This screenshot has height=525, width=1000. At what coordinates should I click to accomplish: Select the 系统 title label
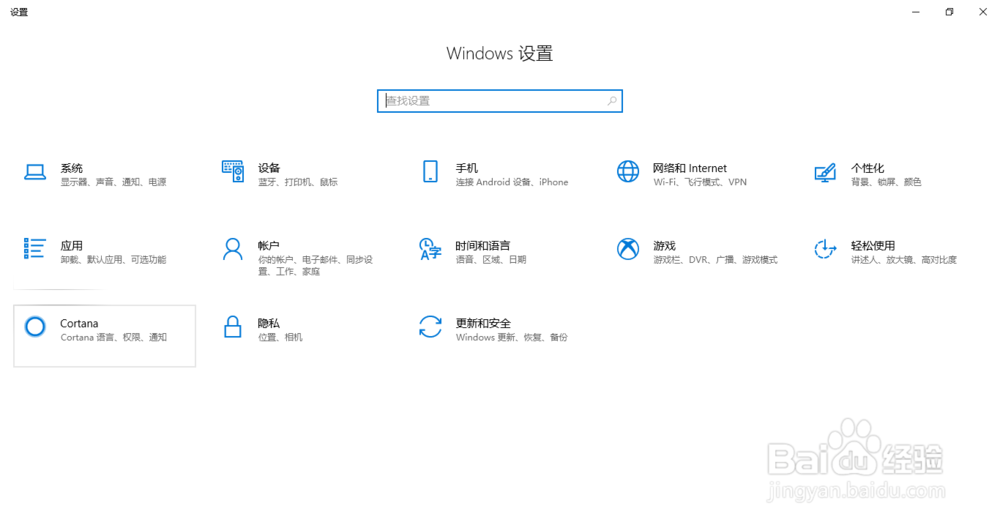pyautogui.click(x=71, y=168)
